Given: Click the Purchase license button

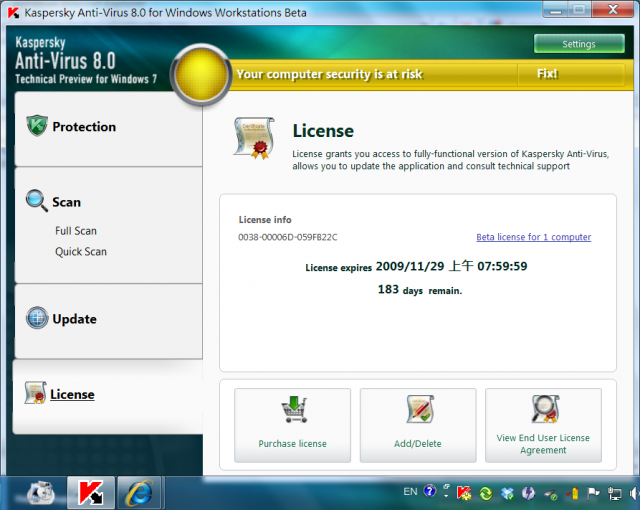Looking at the screenshot, I should [x=292, y=425].
